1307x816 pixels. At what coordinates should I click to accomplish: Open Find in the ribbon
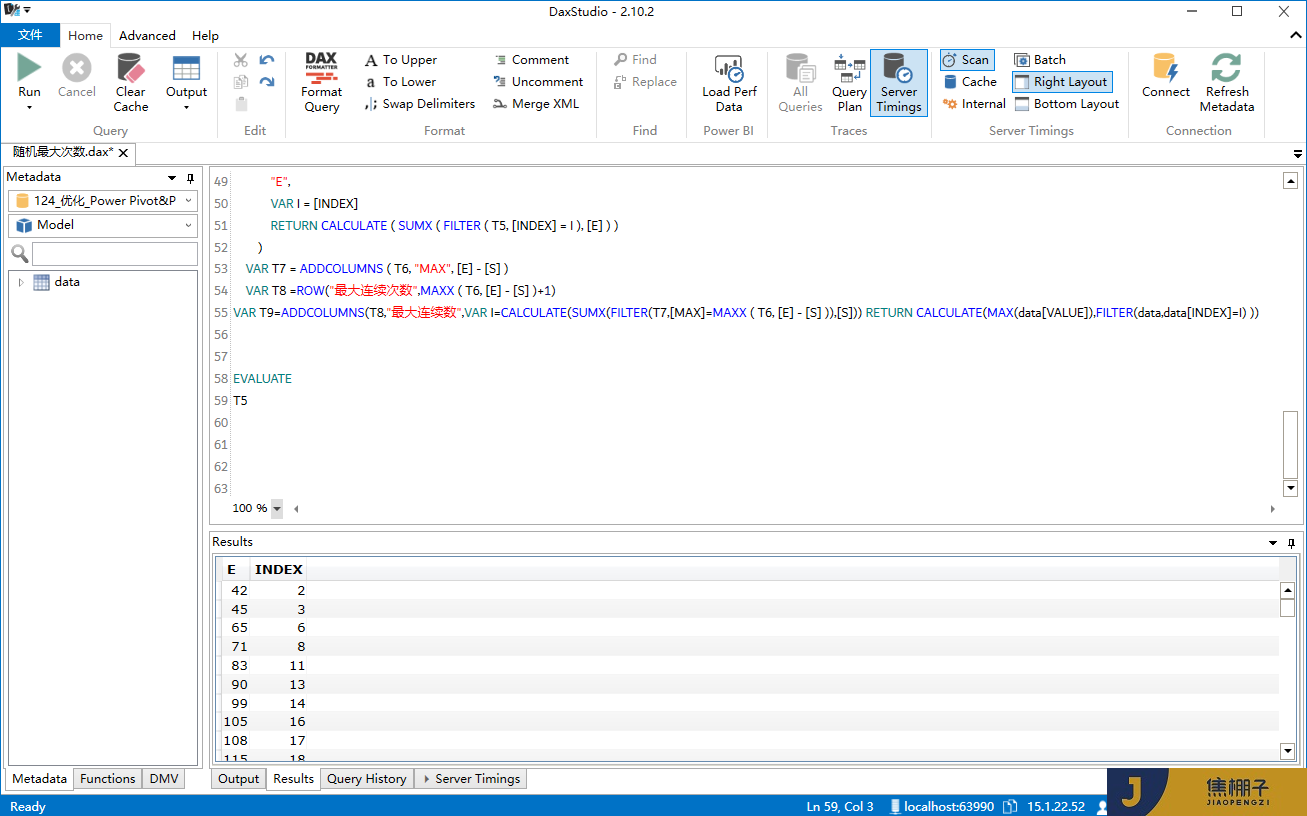(x=636, y=60)
